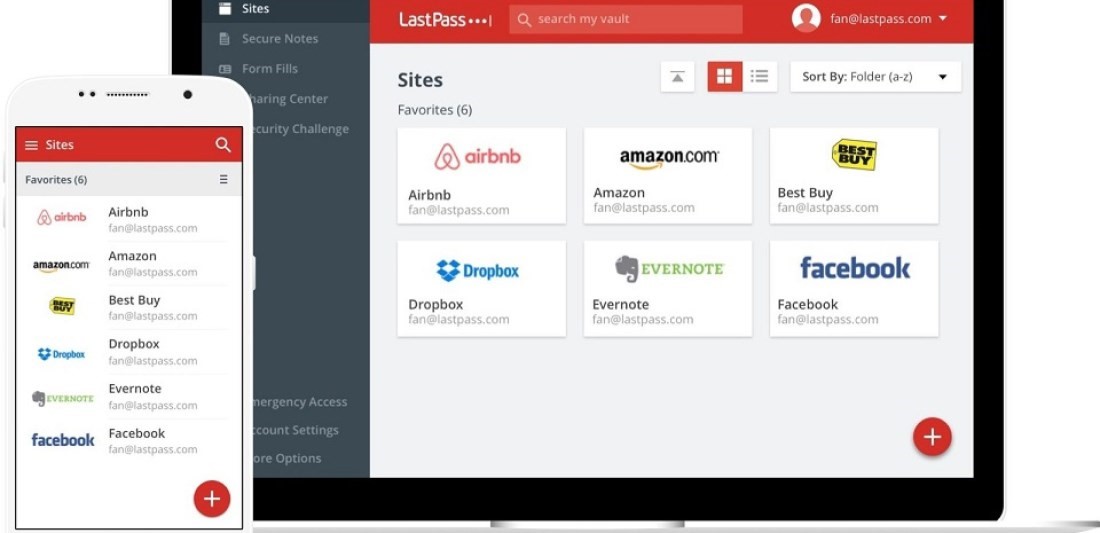Click the LastPass logo in the header

coord(445,20)
